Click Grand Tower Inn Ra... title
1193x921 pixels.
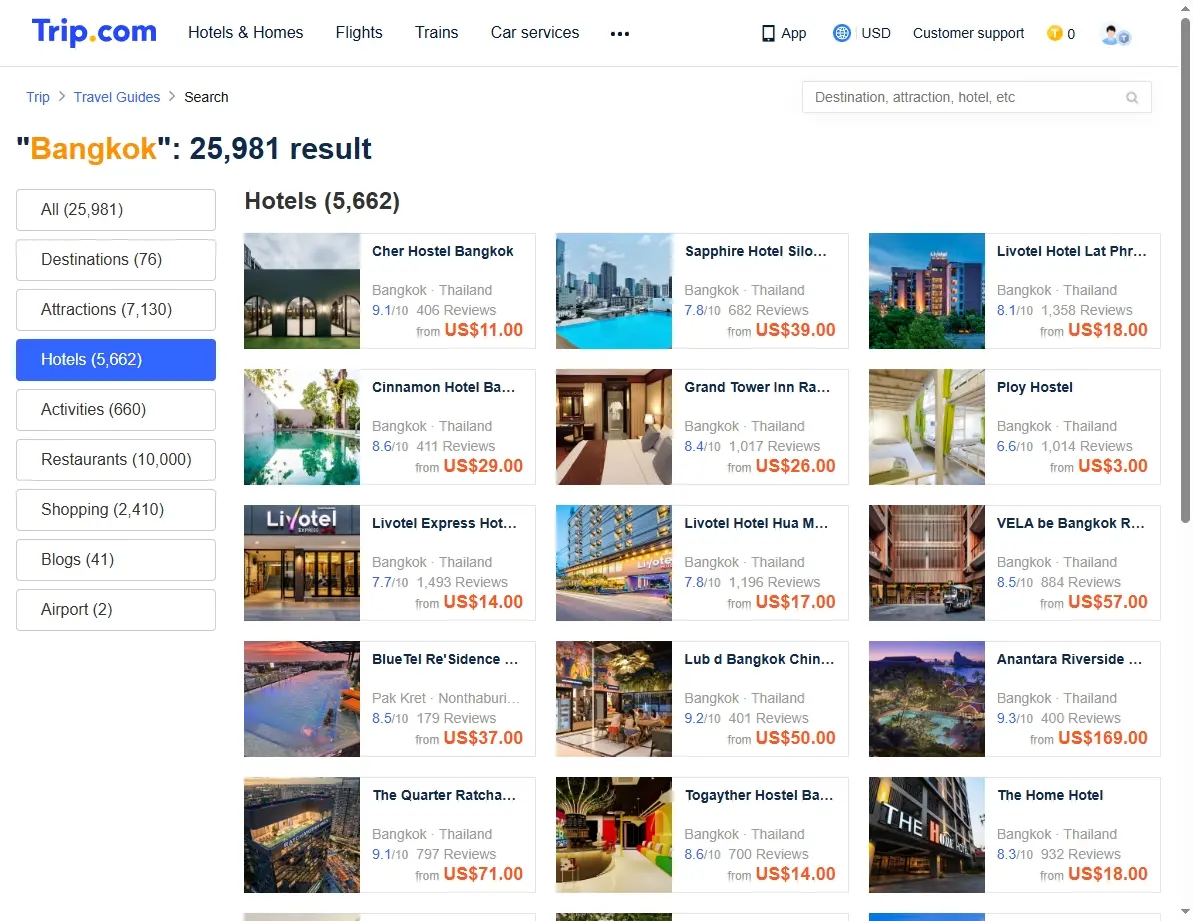tap(757, 388)
